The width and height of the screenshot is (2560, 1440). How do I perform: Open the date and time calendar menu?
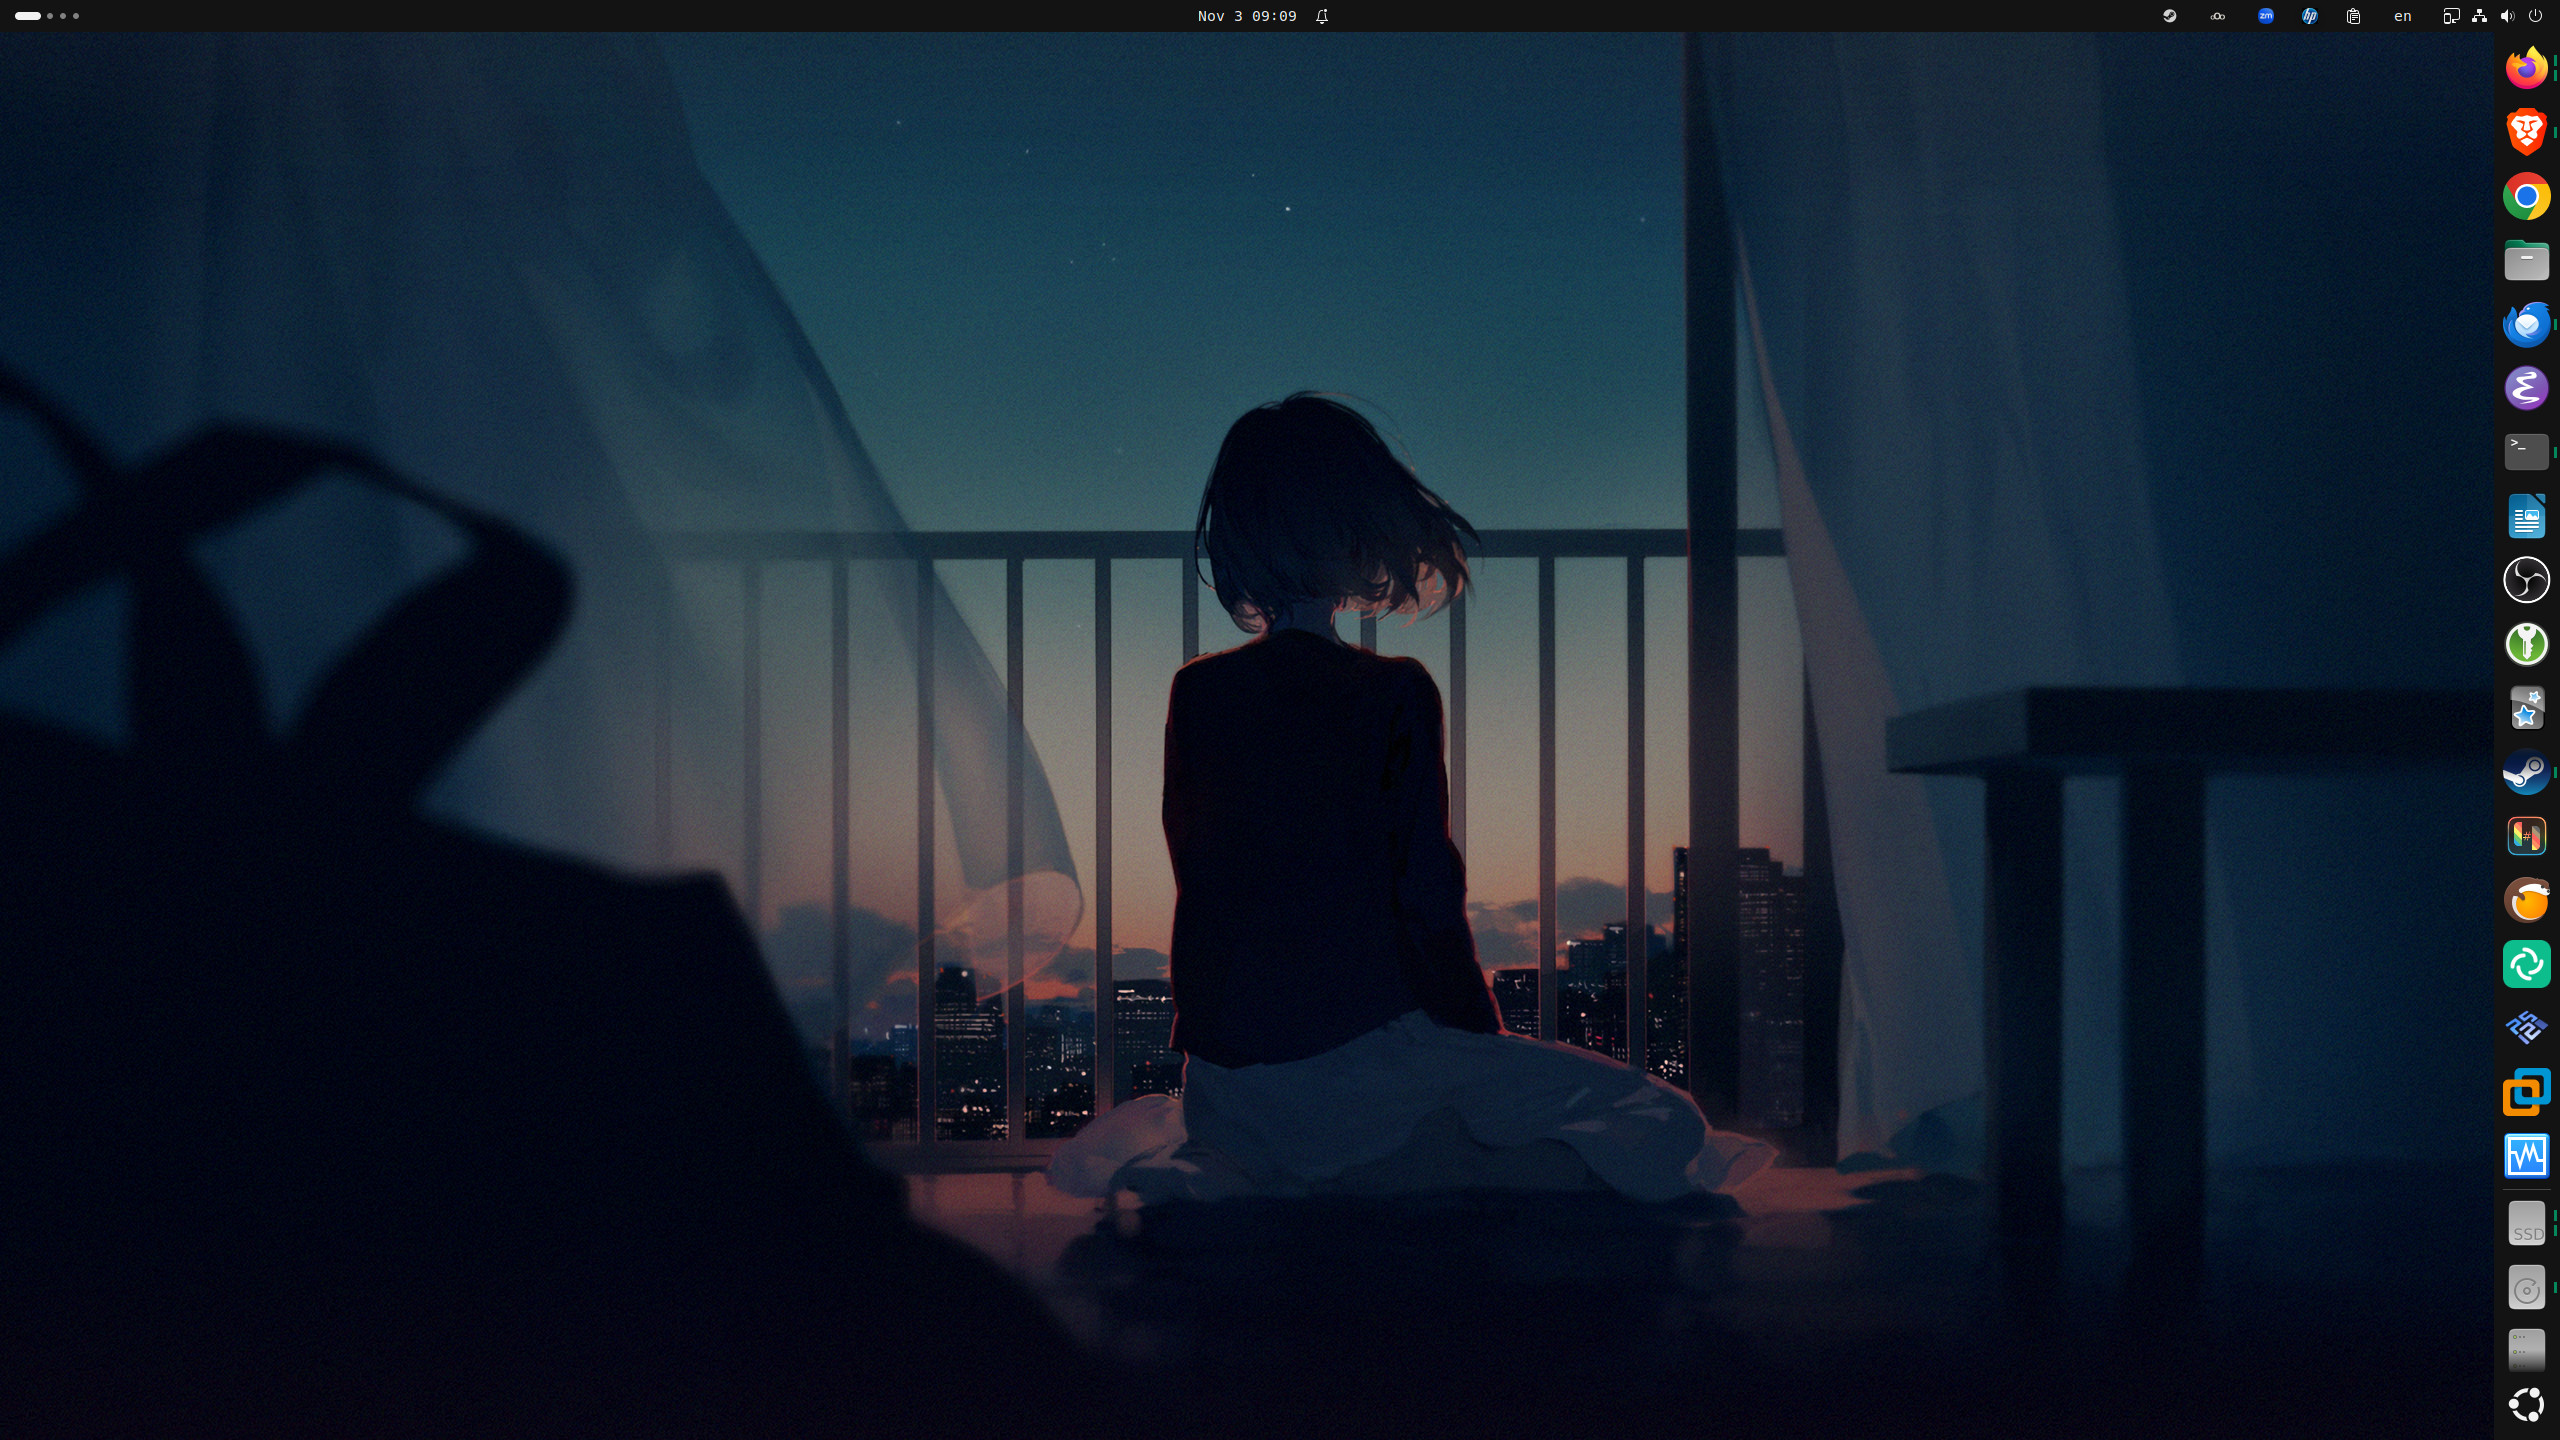[x=1247, y=16]
